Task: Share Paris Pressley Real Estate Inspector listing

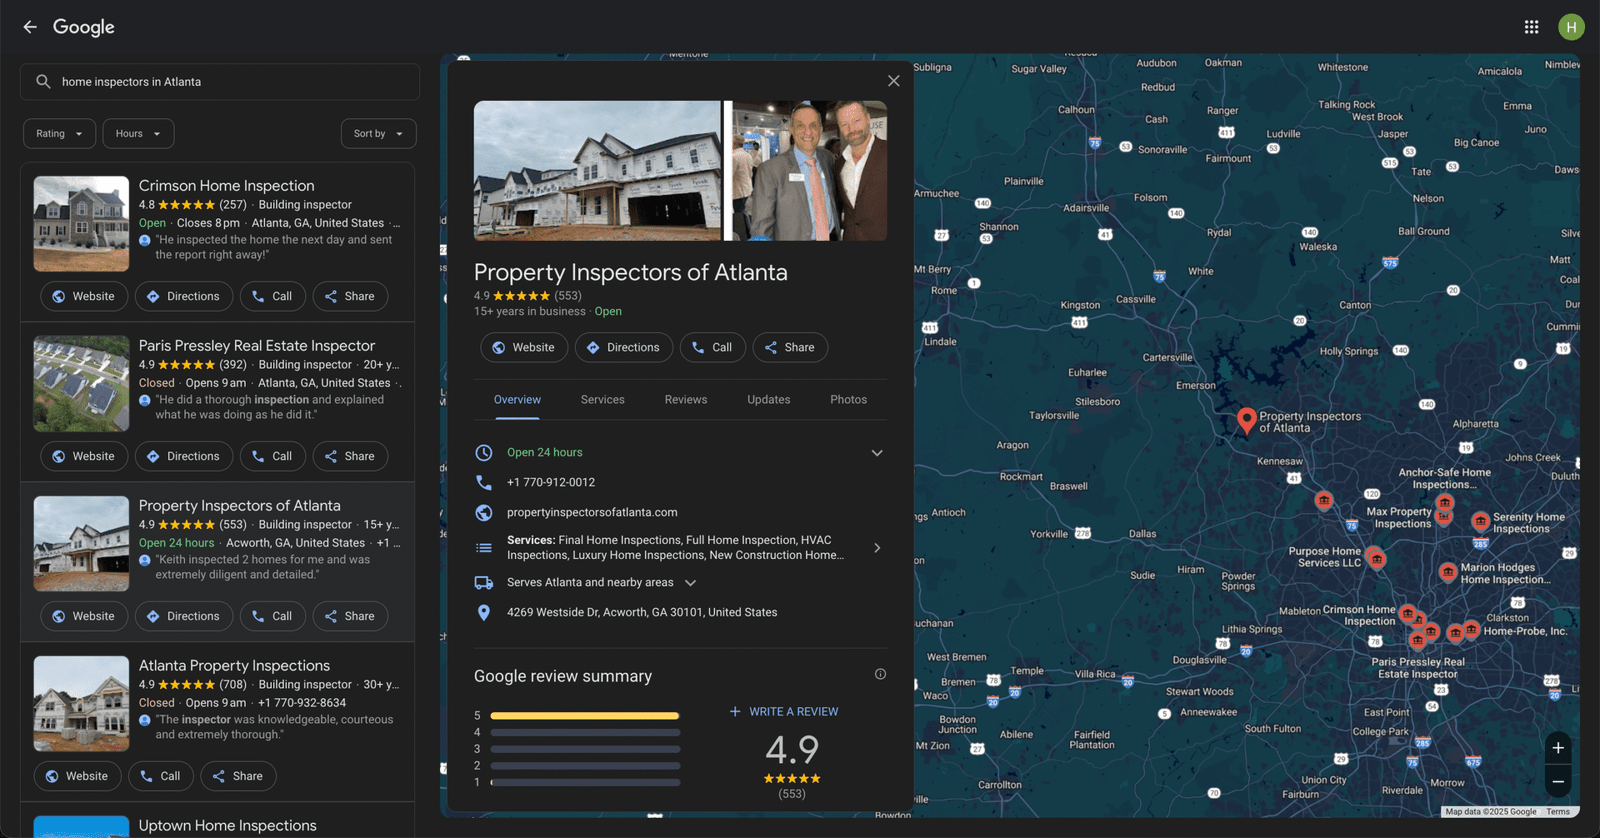Action: tap(350, 456)
